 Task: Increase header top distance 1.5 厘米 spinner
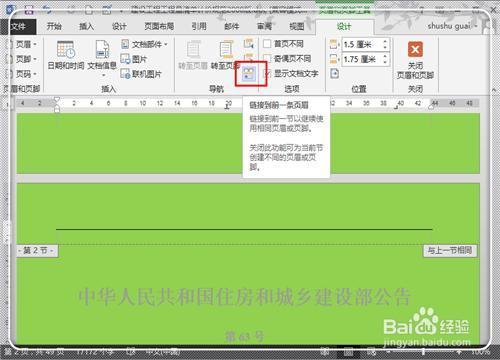385,42
